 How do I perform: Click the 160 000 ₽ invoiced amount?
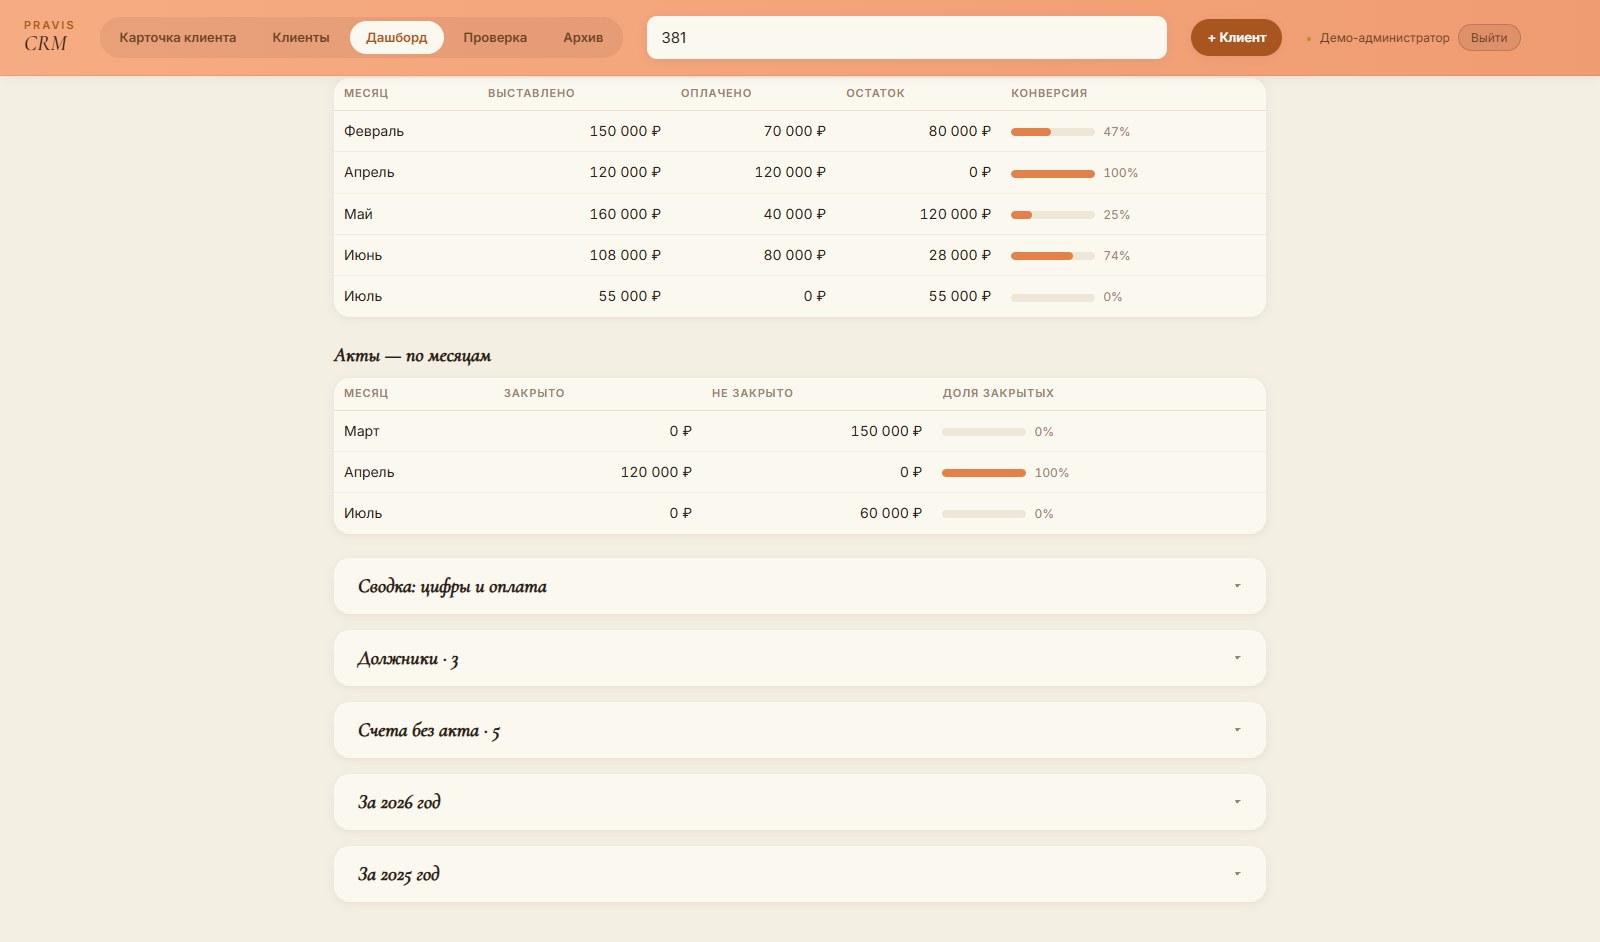point(625,214)
